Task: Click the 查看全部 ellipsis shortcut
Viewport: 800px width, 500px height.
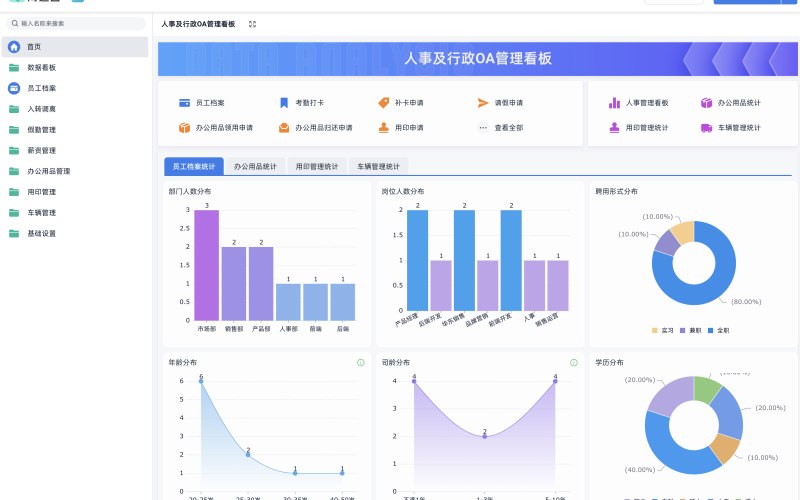Action: [483, 128]
